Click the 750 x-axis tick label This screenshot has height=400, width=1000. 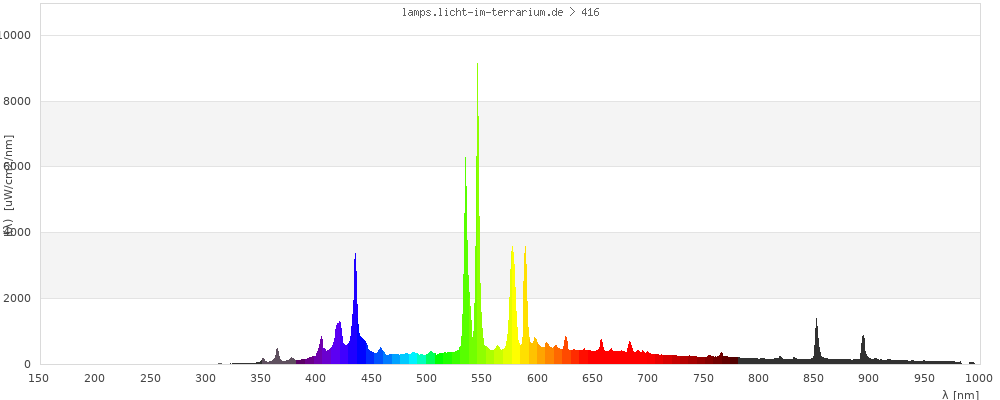tap(702, 377)
